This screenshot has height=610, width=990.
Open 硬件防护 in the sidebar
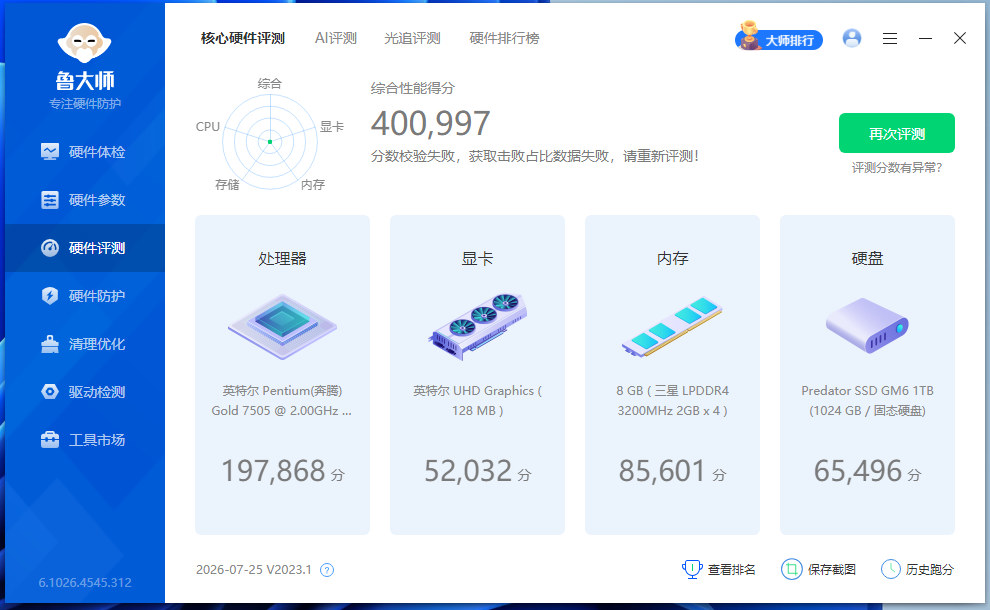(x=85, y=296)
